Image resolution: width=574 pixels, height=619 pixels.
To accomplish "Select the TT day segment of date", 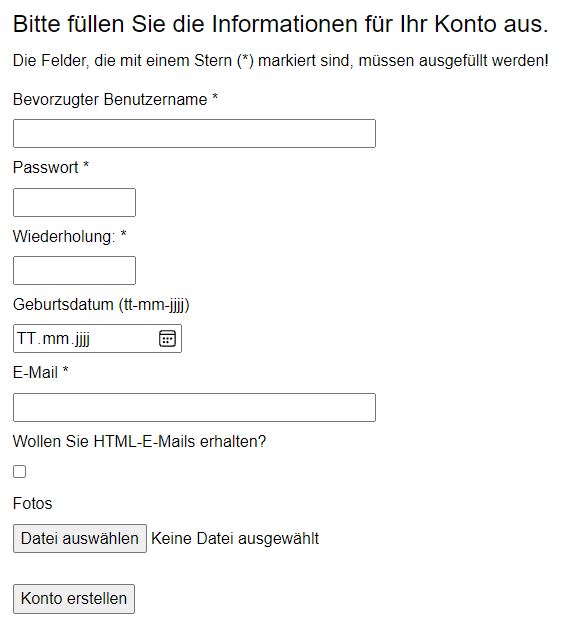I will coord(26,339).
